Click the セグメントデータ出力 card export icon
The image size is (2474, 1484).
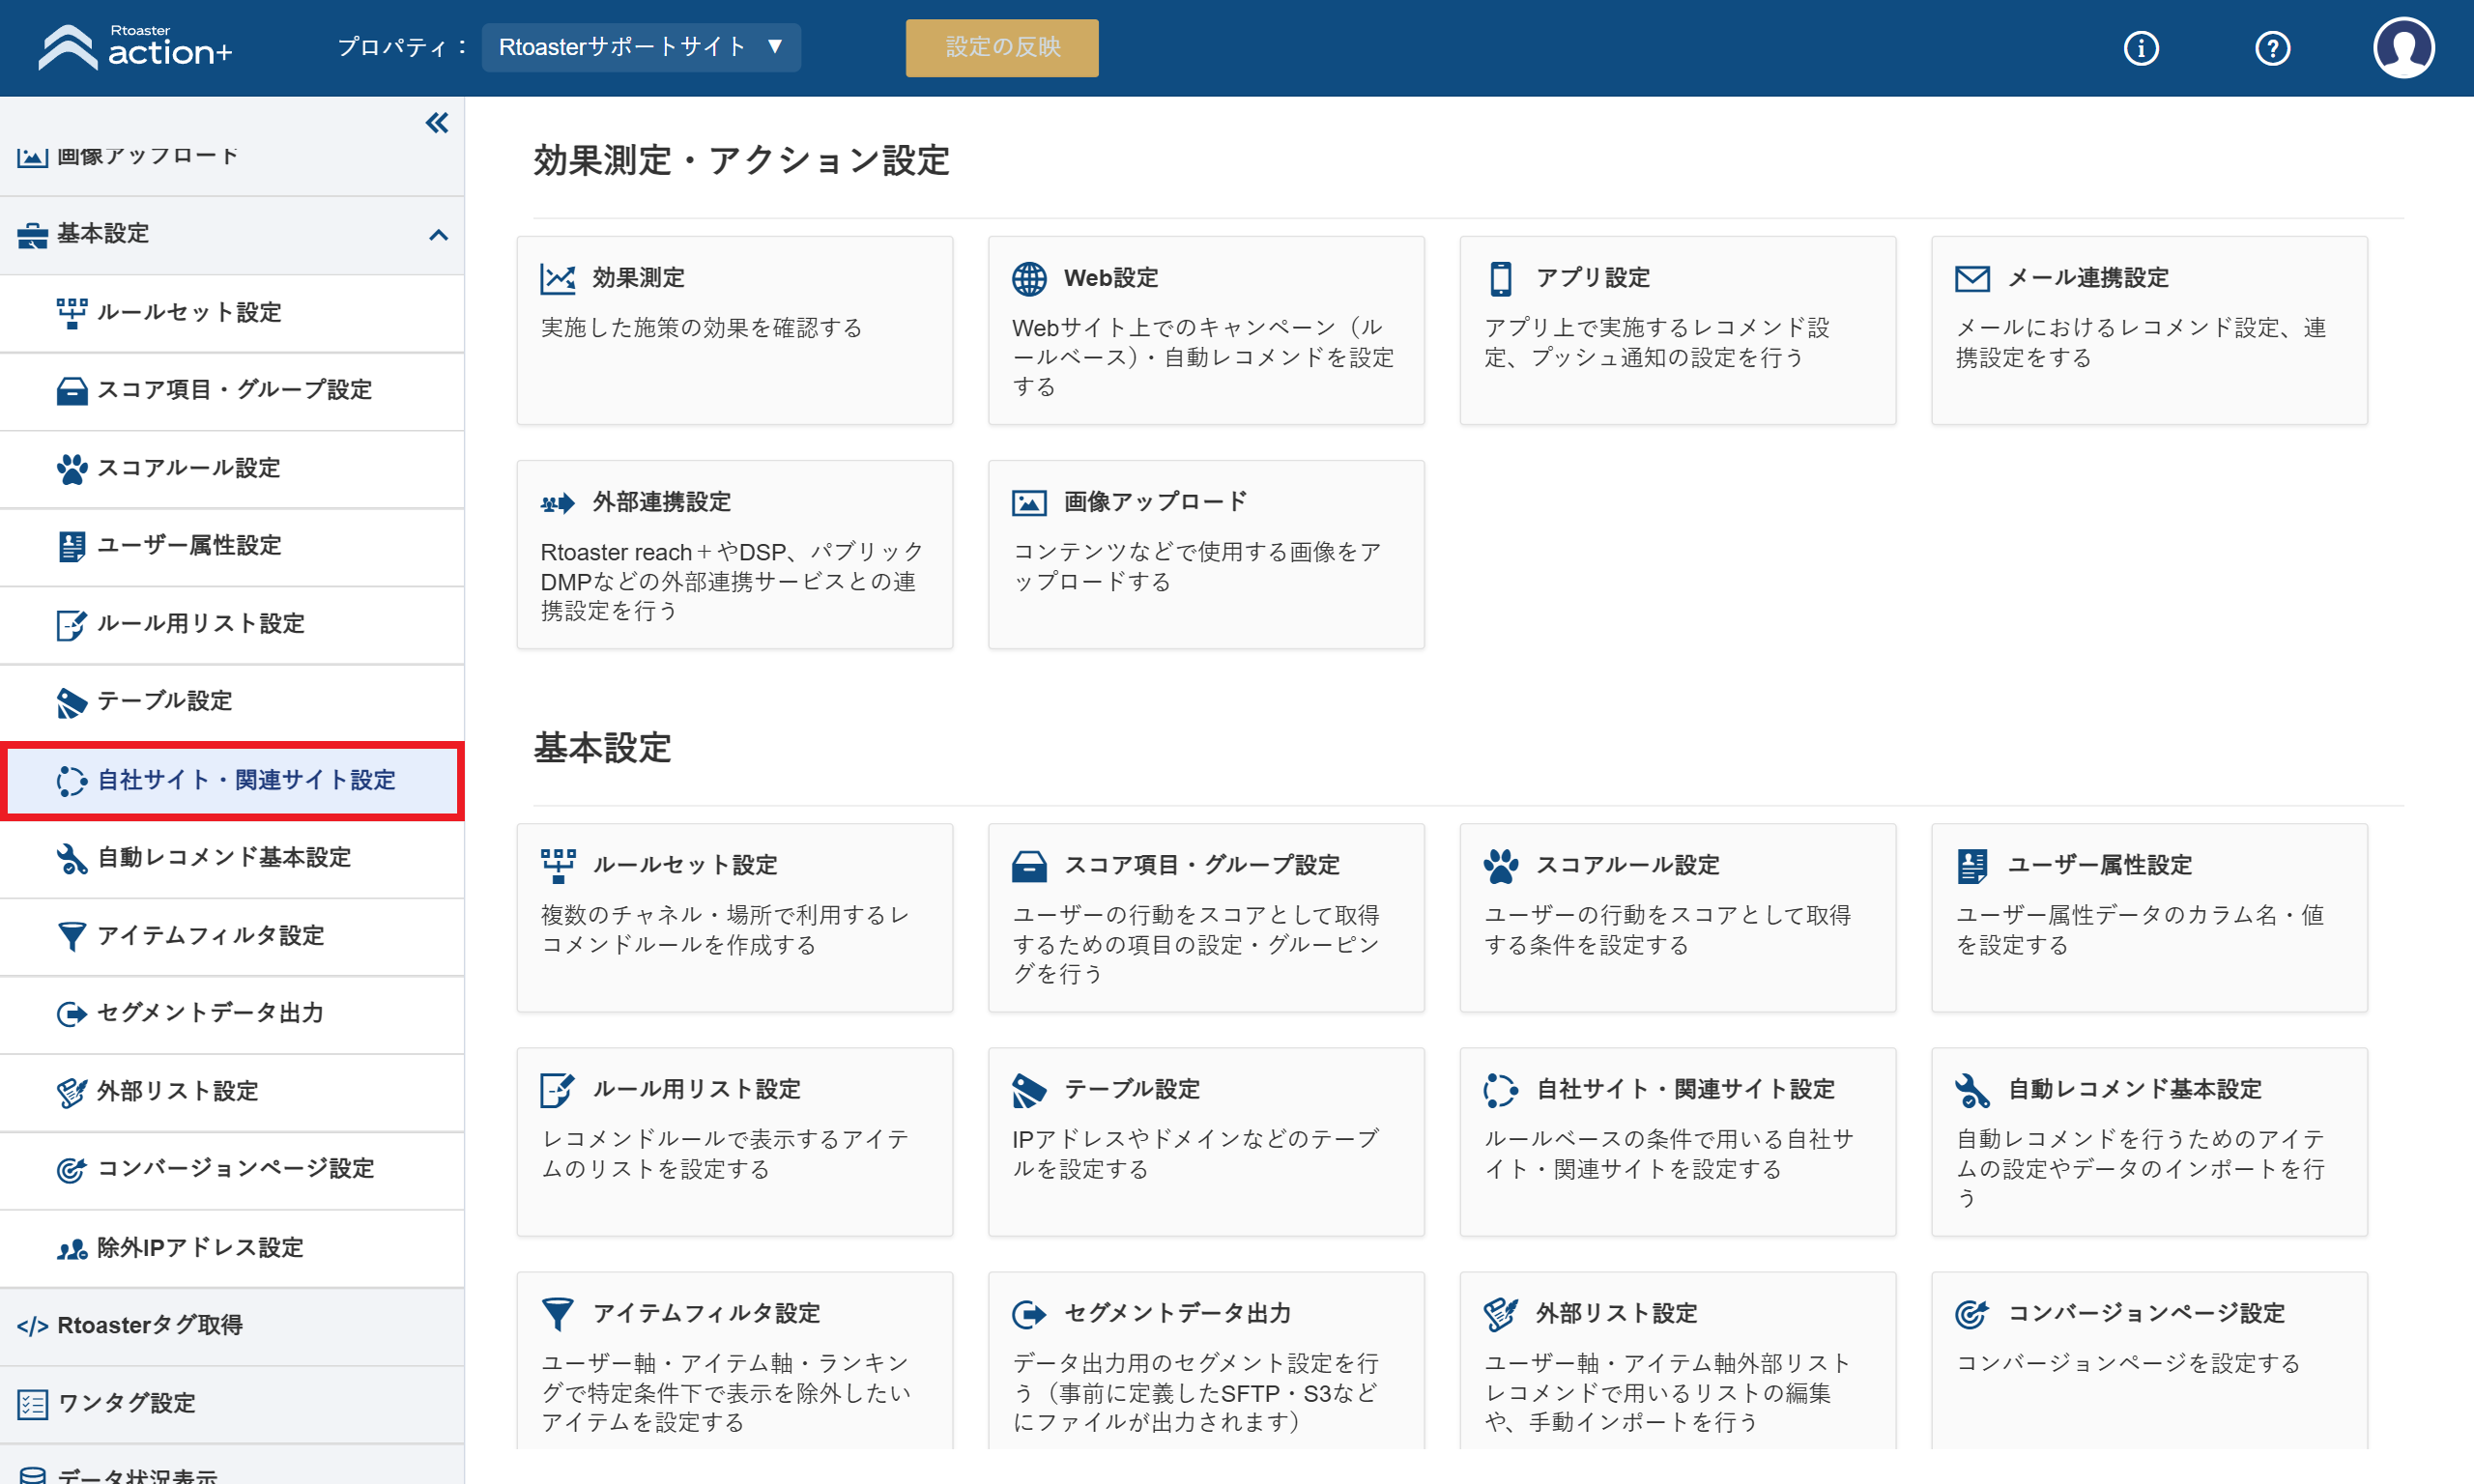coord(1029,1314)
